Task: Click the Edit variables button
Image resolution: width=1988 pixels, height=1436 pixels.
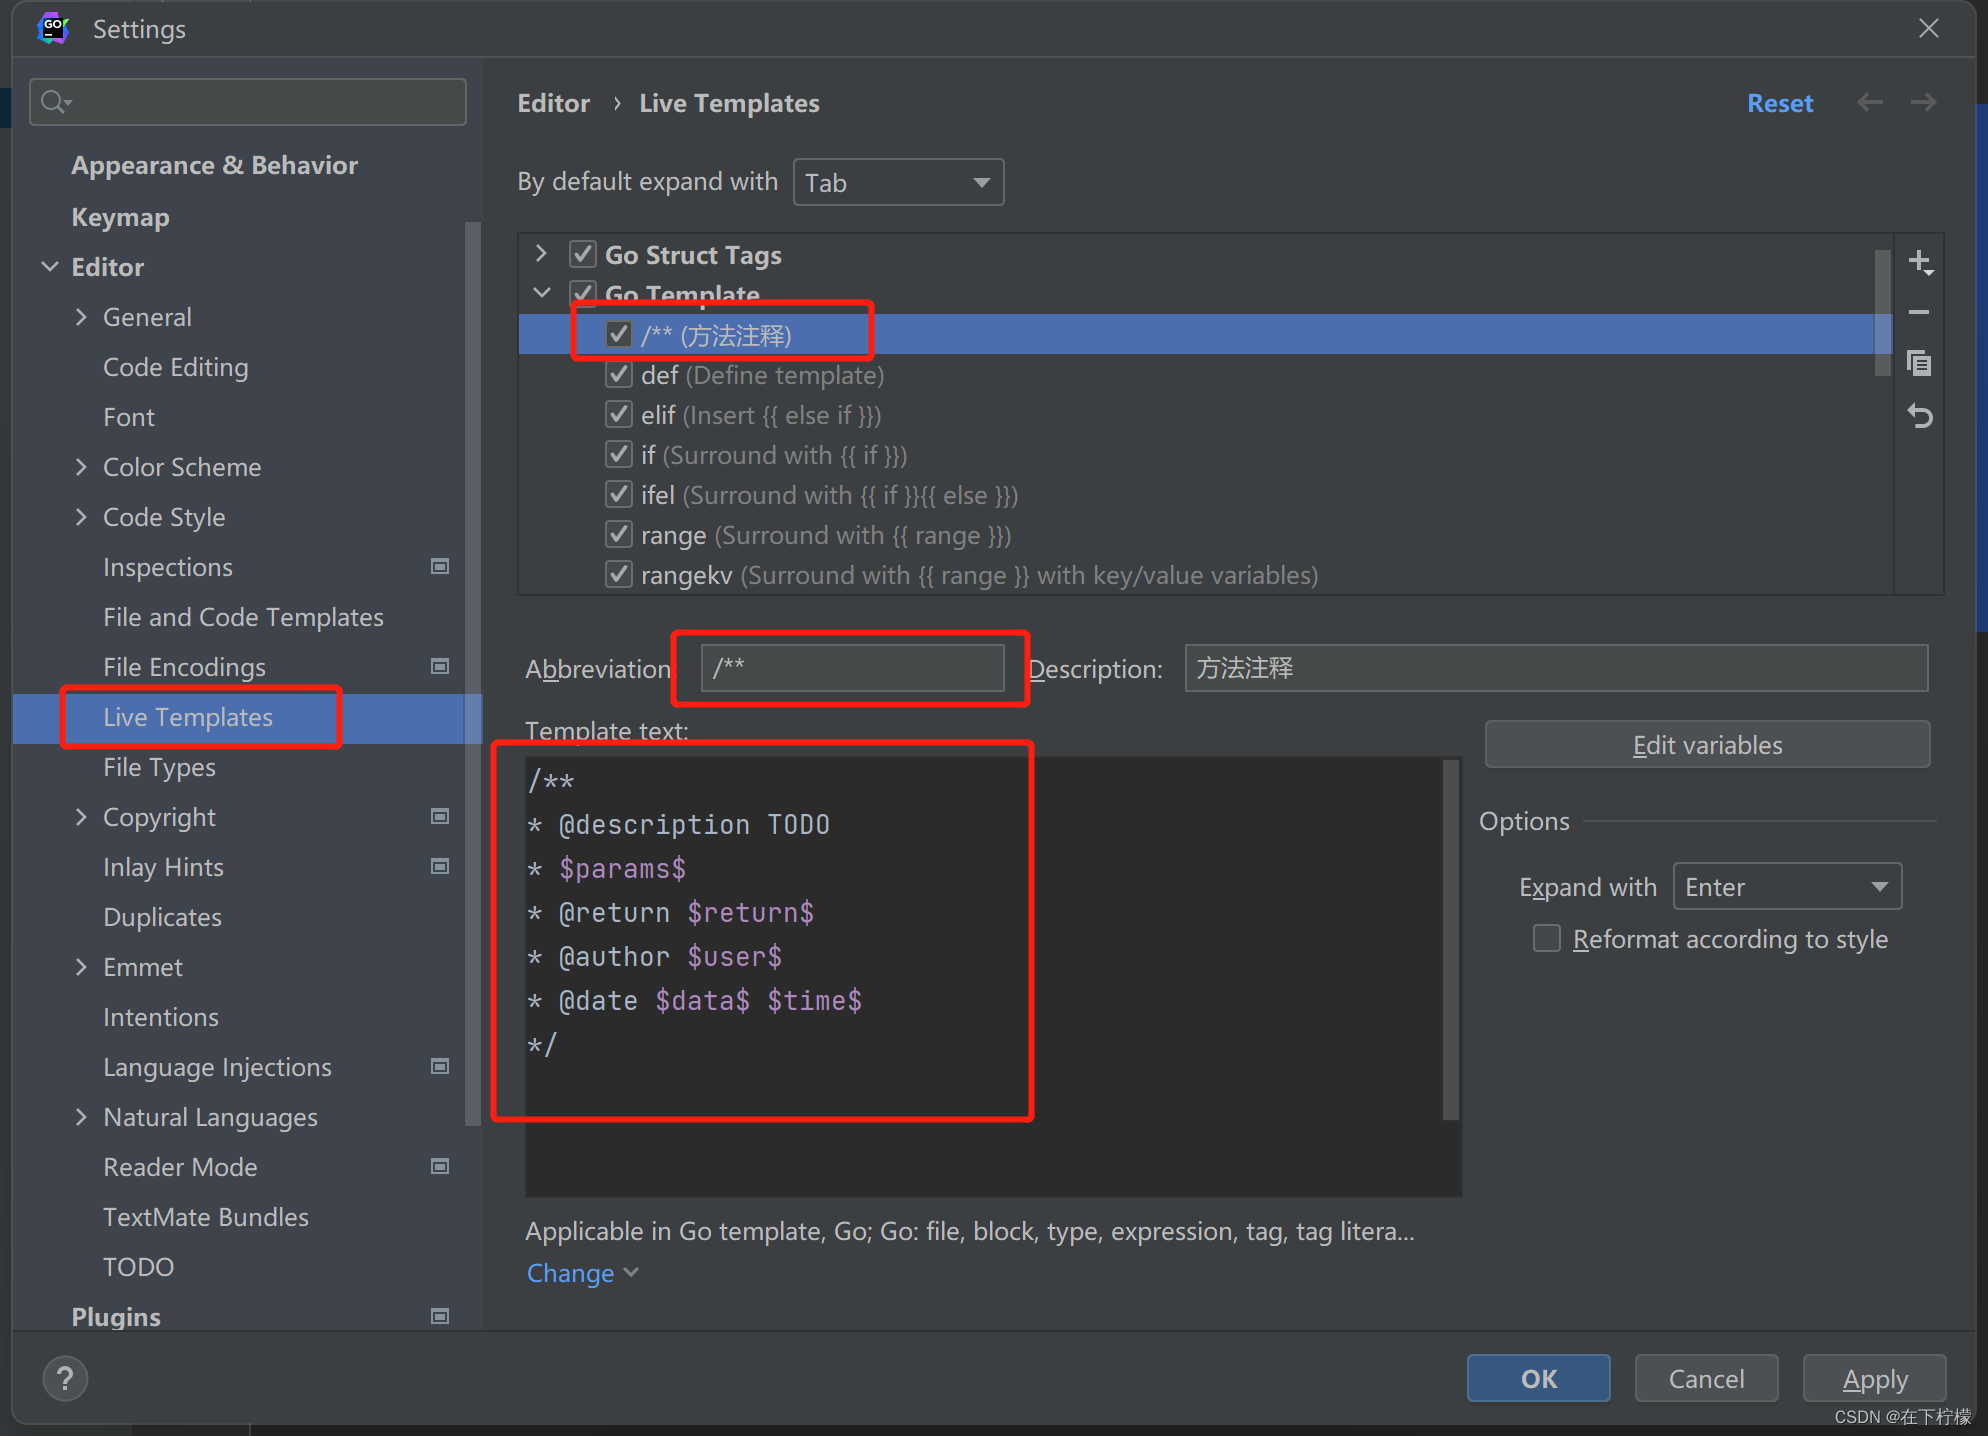Action: [1706, 747]
